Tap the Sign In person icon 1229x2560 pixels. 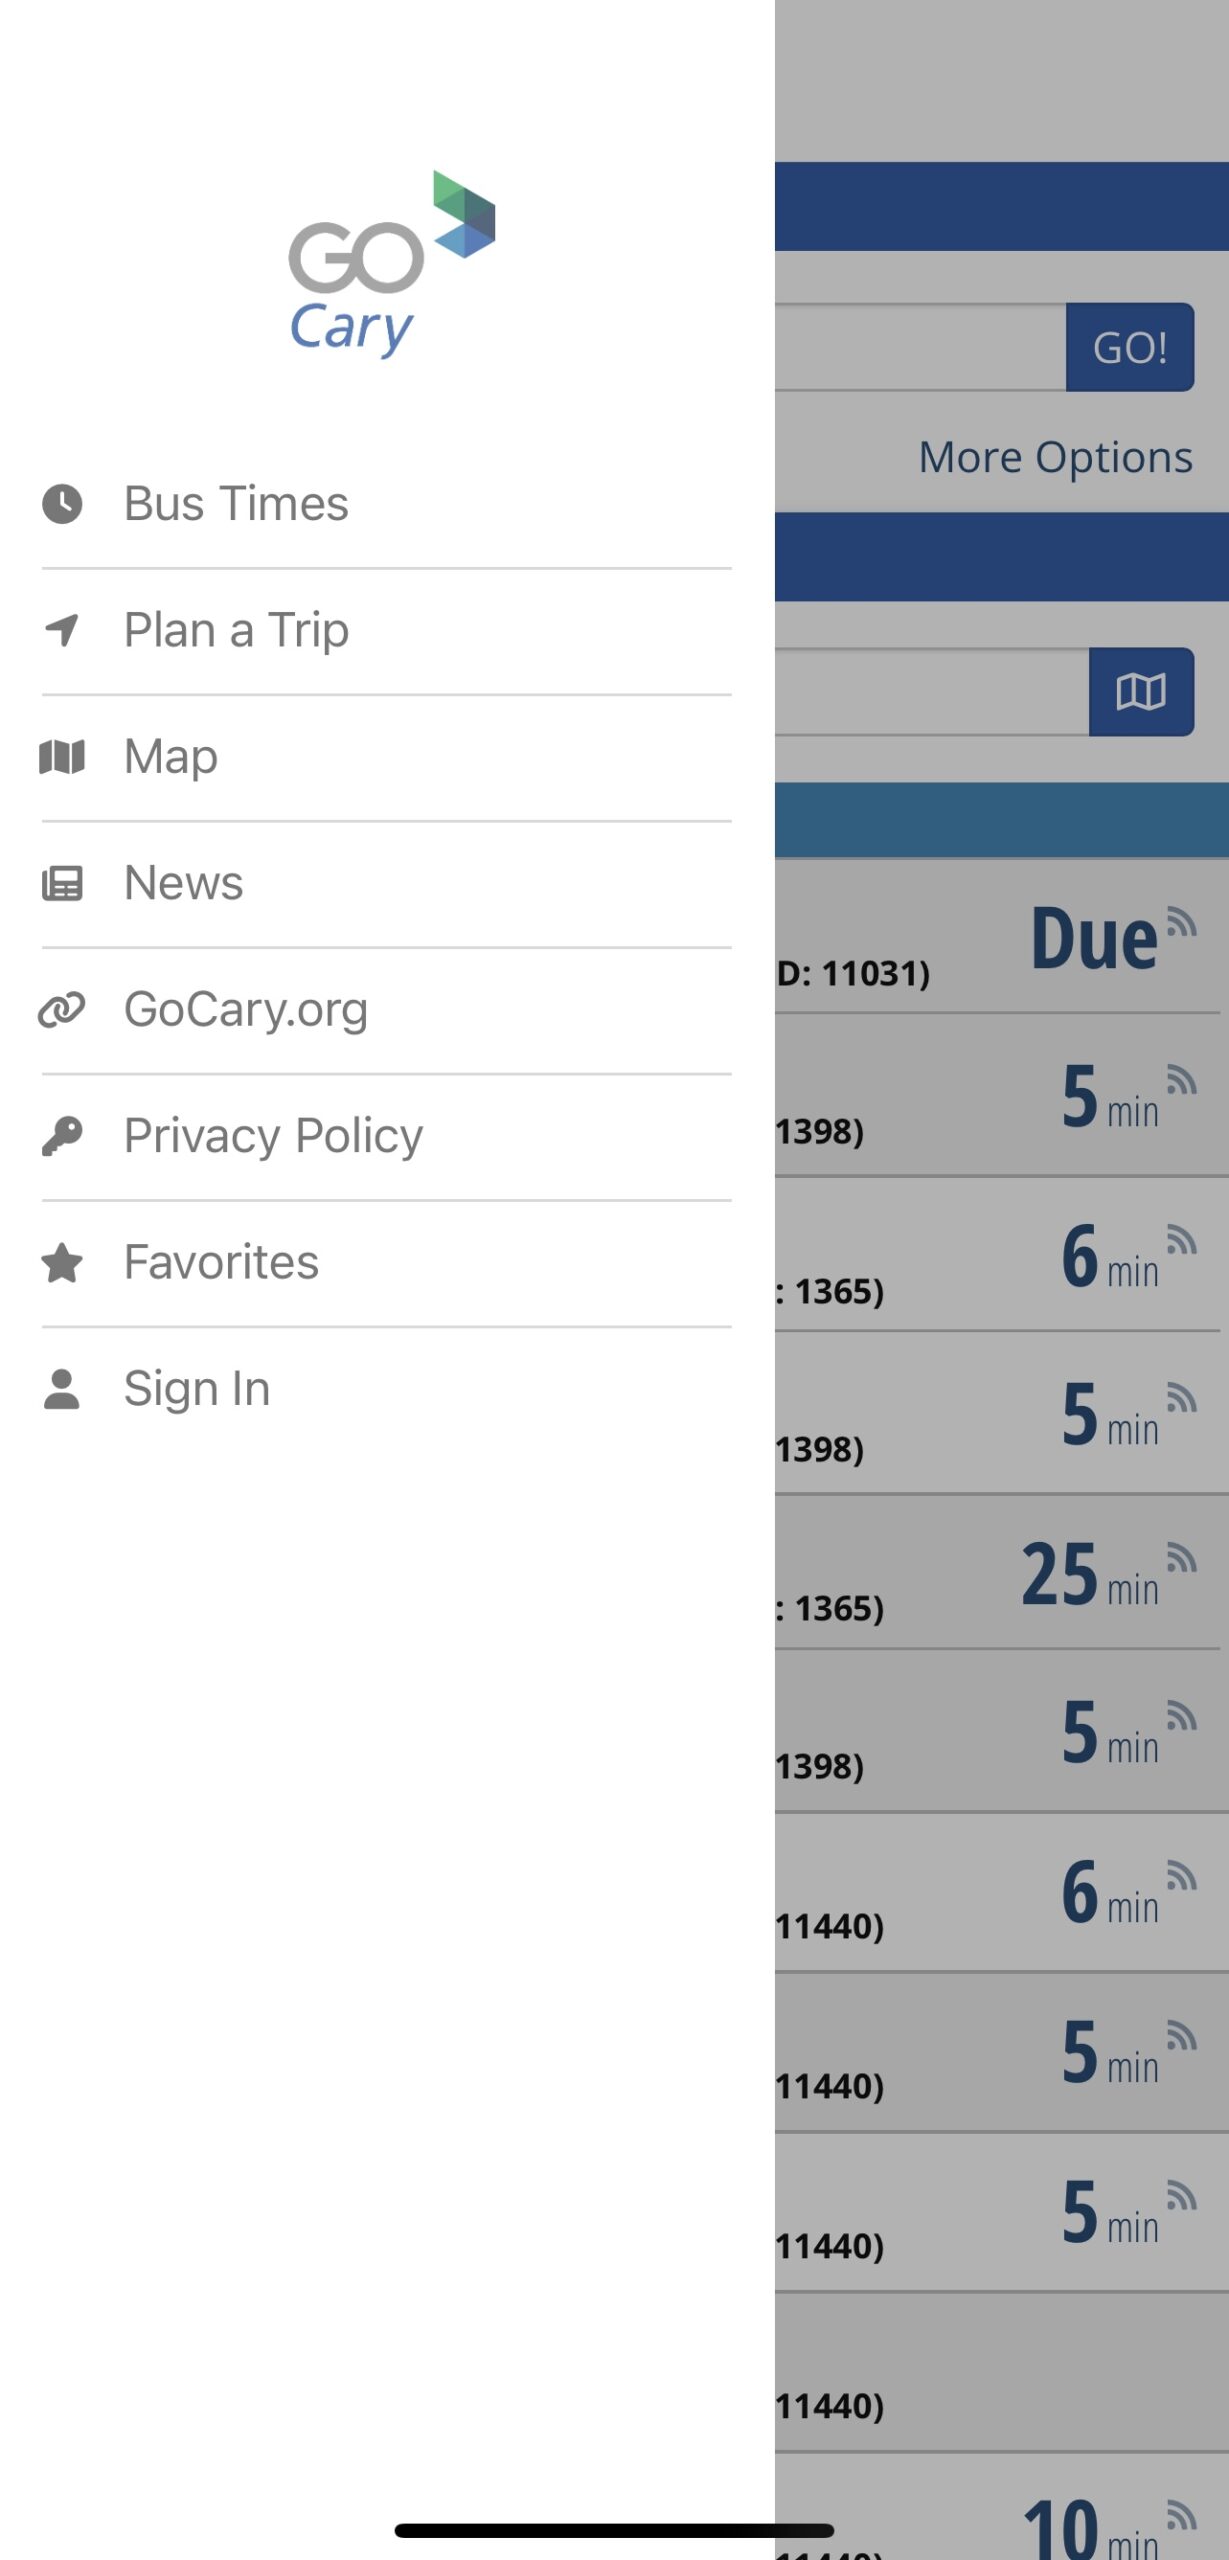pyautogui.click(x=62, y=1389)
